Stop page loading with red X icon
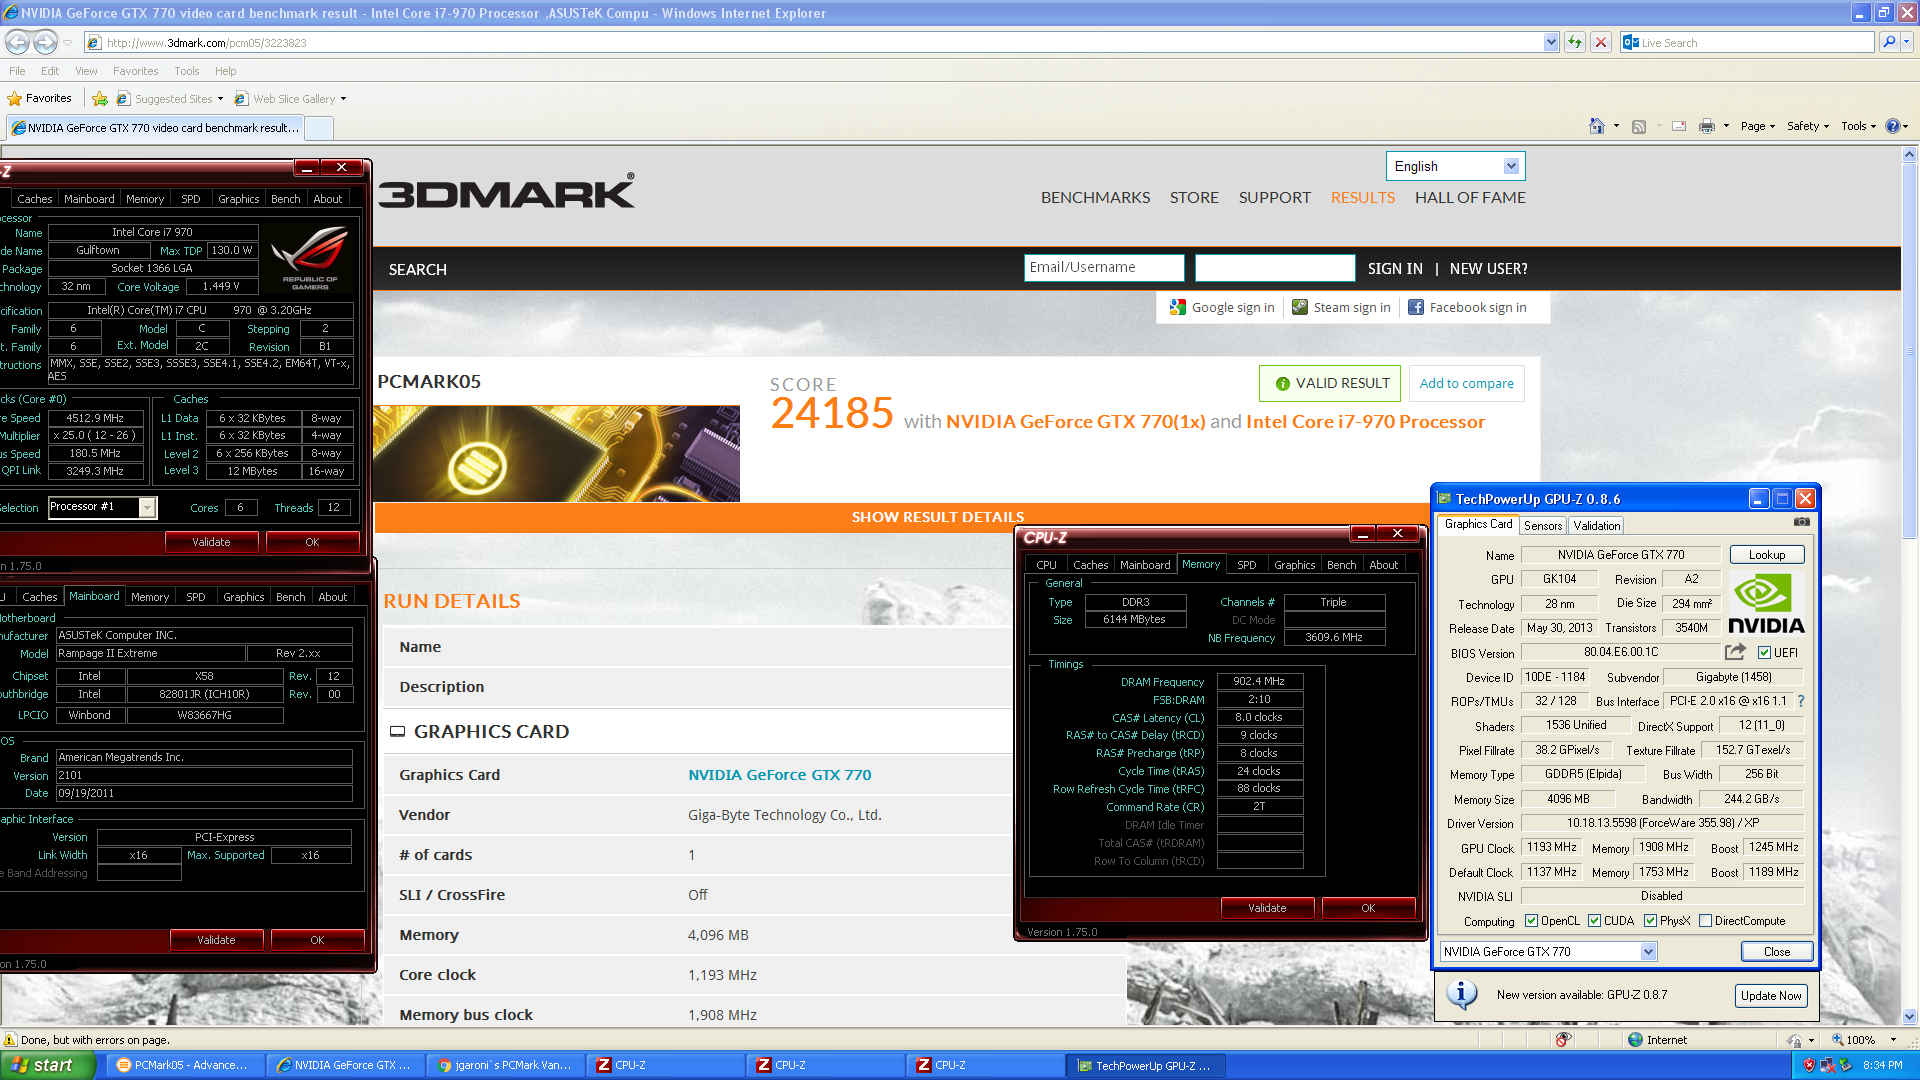The image size is (1920, 1080). (1601, 42)
